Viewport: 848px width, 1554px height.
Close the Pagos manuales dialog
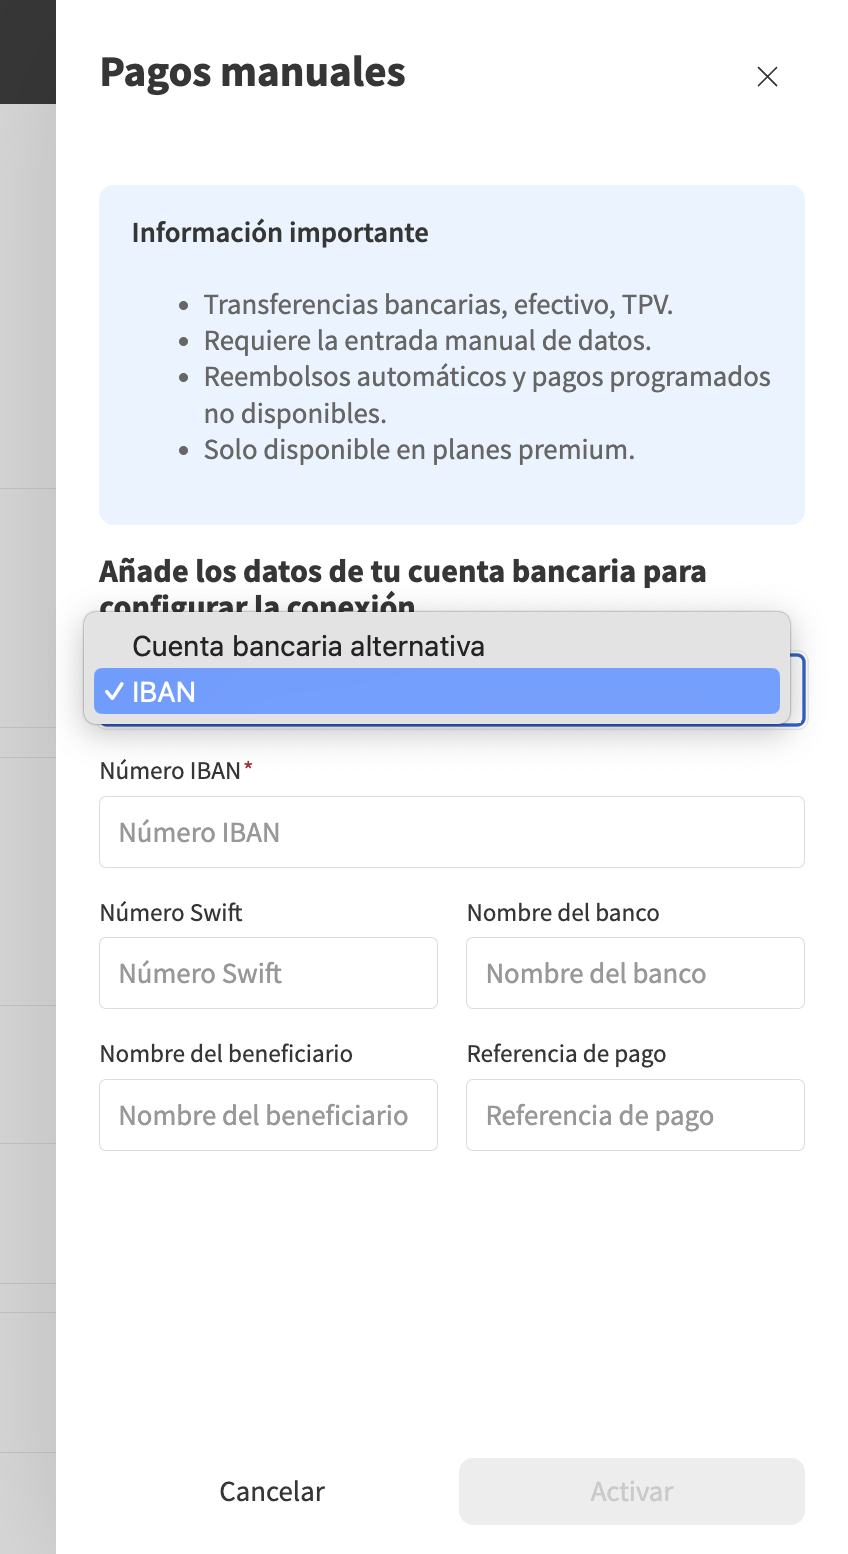tap(767, 76)
